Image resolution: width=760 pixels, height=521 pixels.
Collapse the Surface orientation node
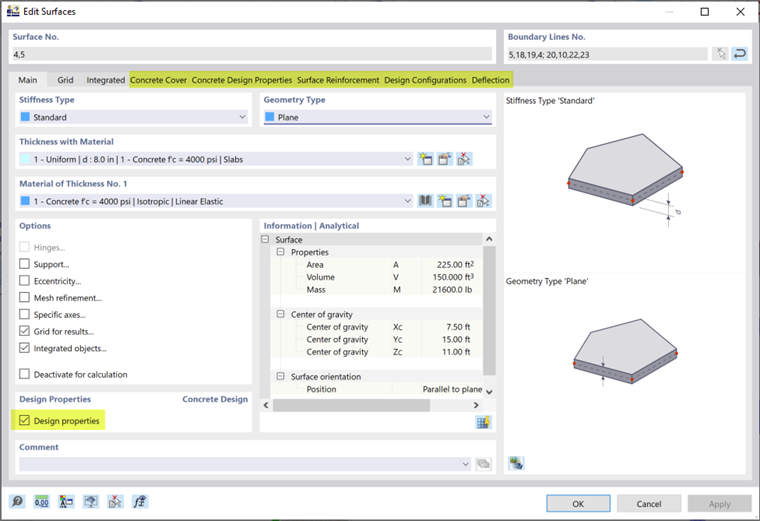tap(280, 376)
